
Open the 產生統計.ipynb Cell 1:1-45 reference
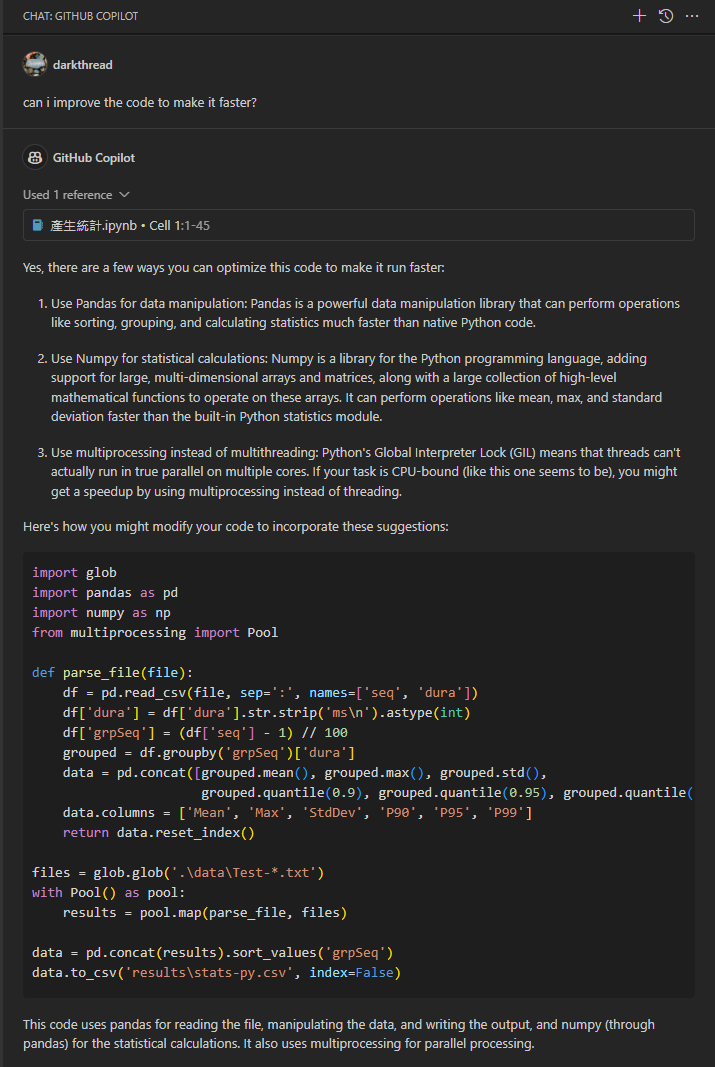[130, 226]
